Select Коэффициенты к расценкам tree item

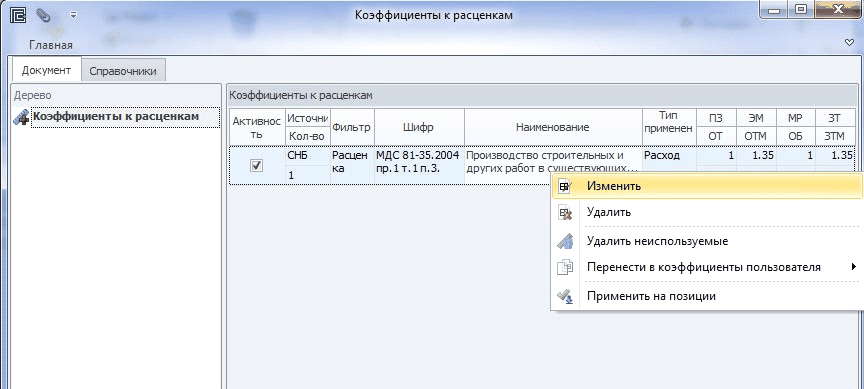point(116,116)
